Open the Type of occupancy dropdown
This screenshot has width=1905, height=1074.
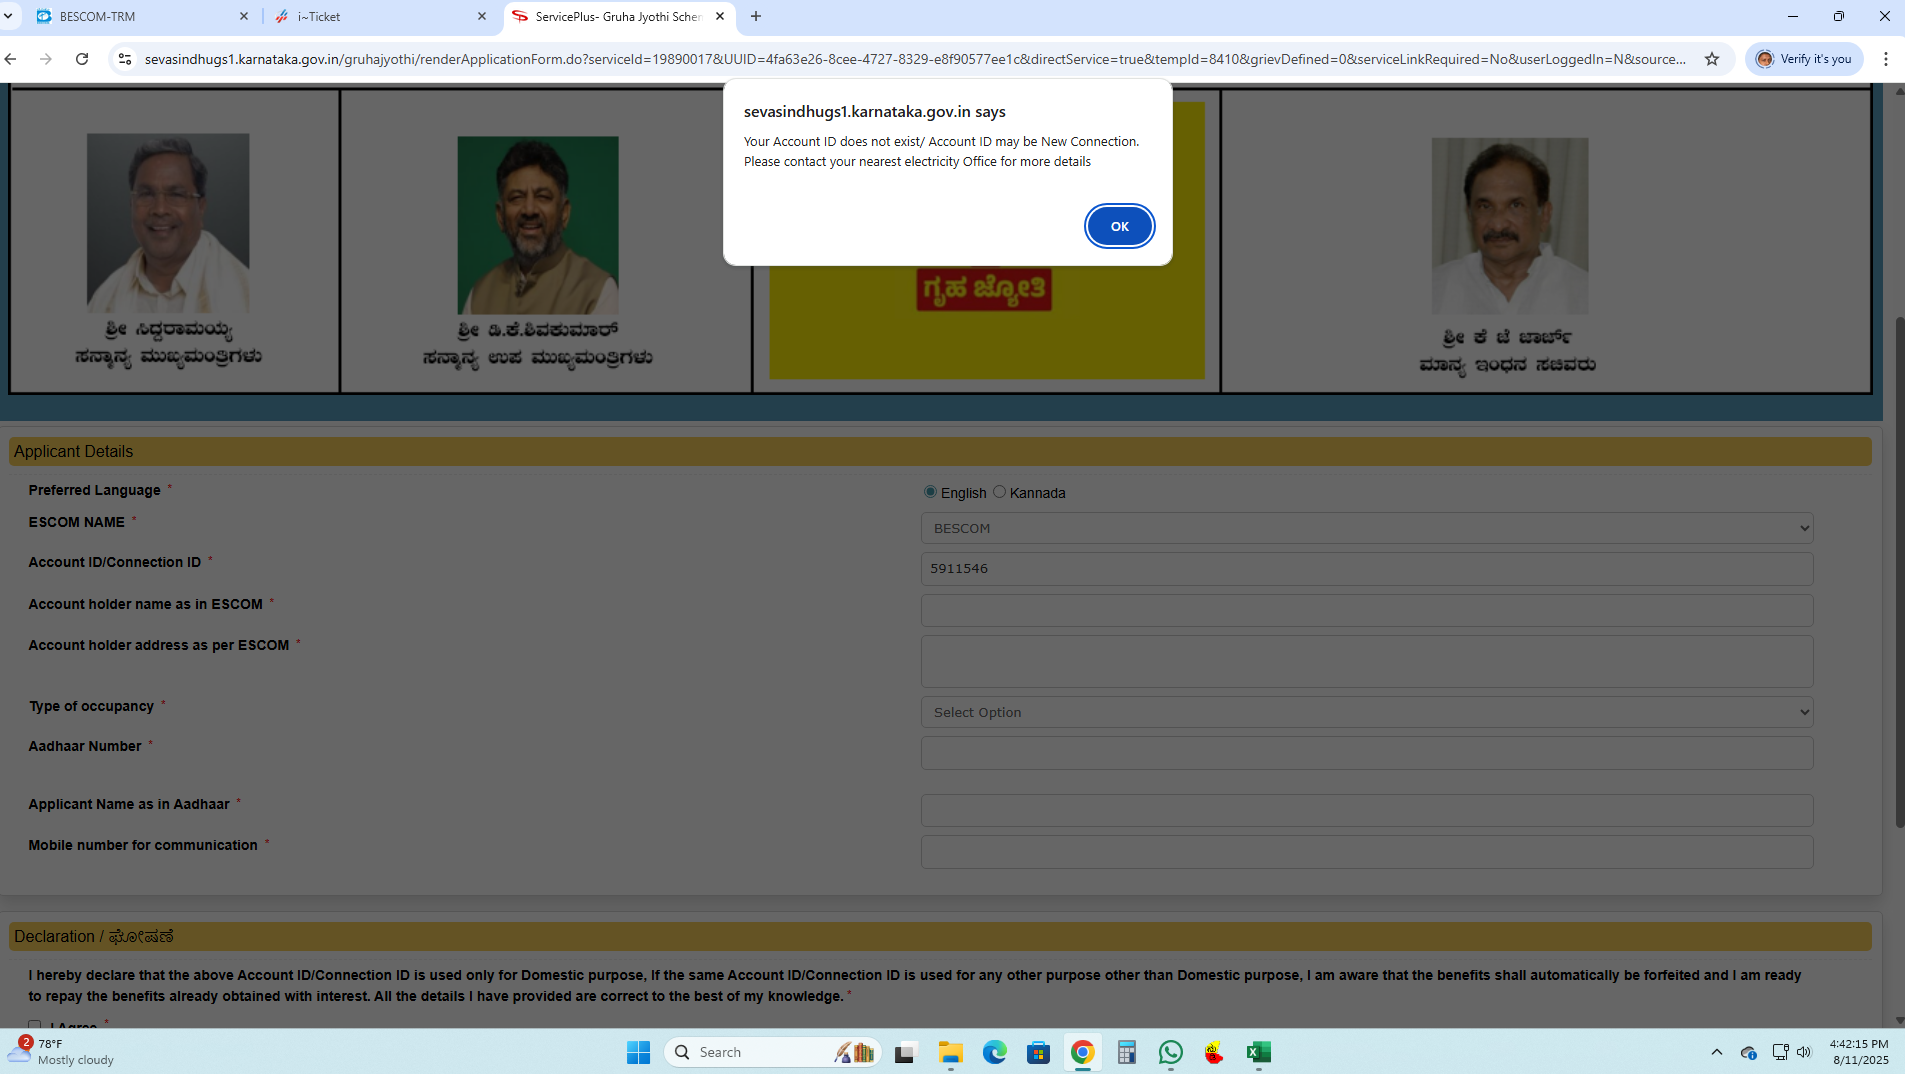tap(1367, 712)
